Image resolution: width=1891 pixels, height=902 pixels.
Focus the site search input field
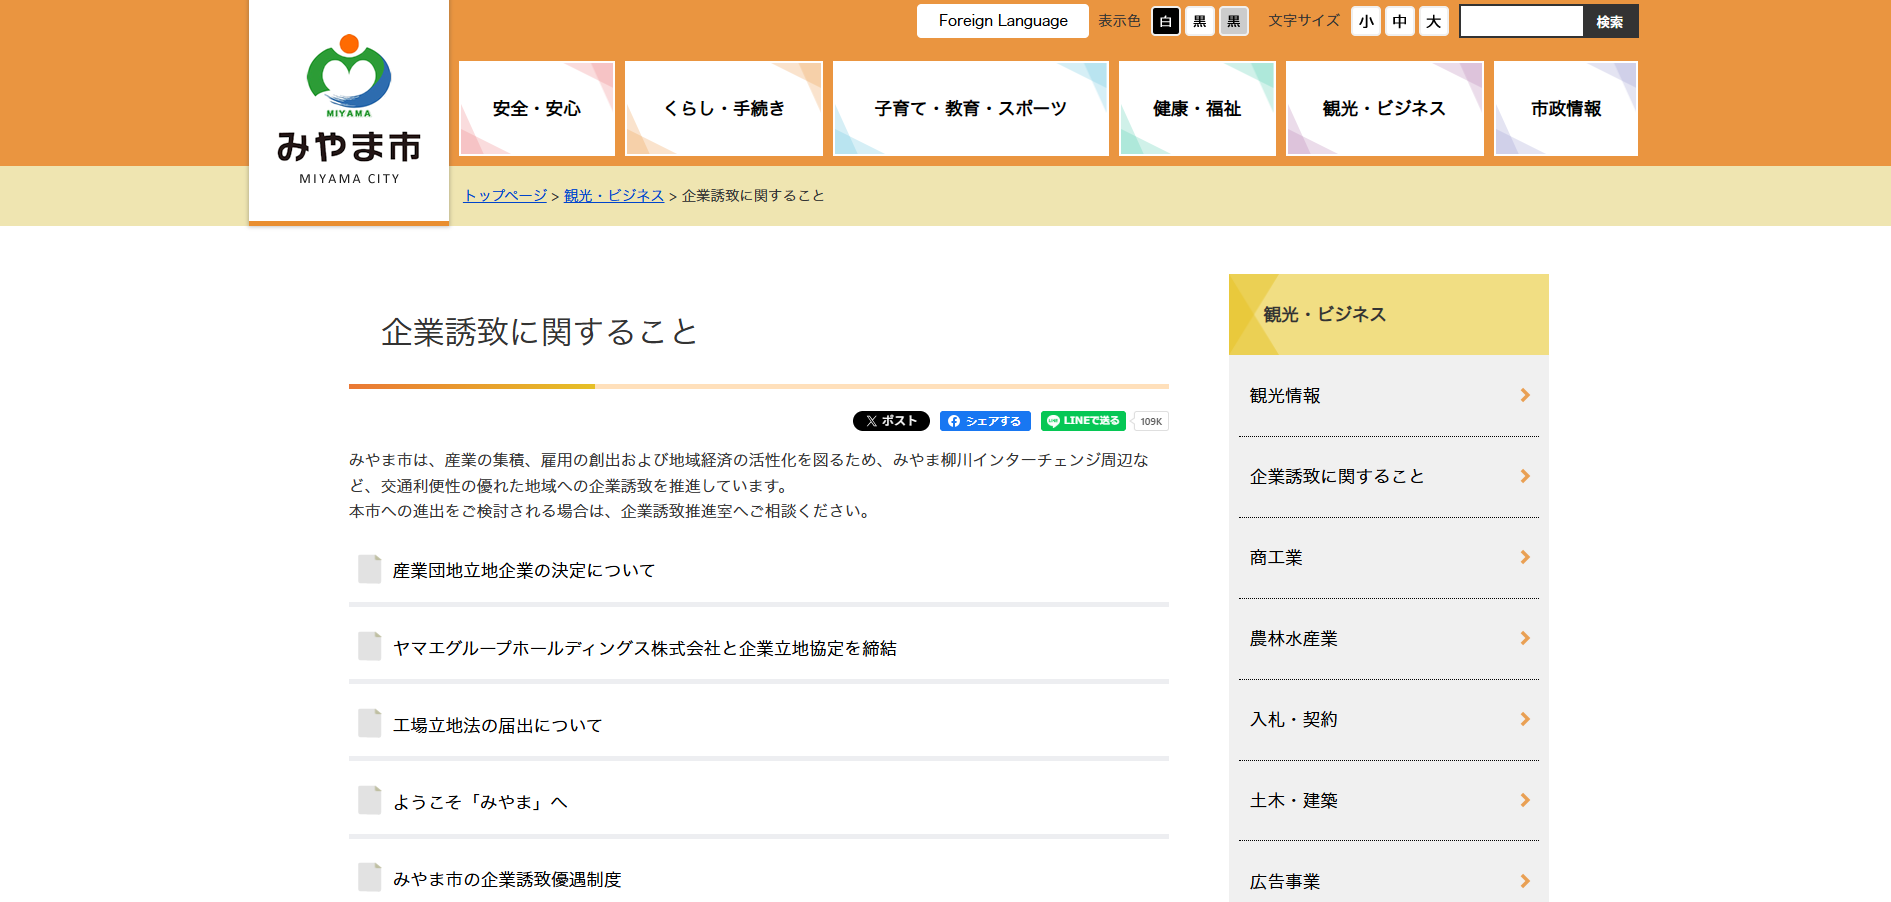click(1522, 21)
